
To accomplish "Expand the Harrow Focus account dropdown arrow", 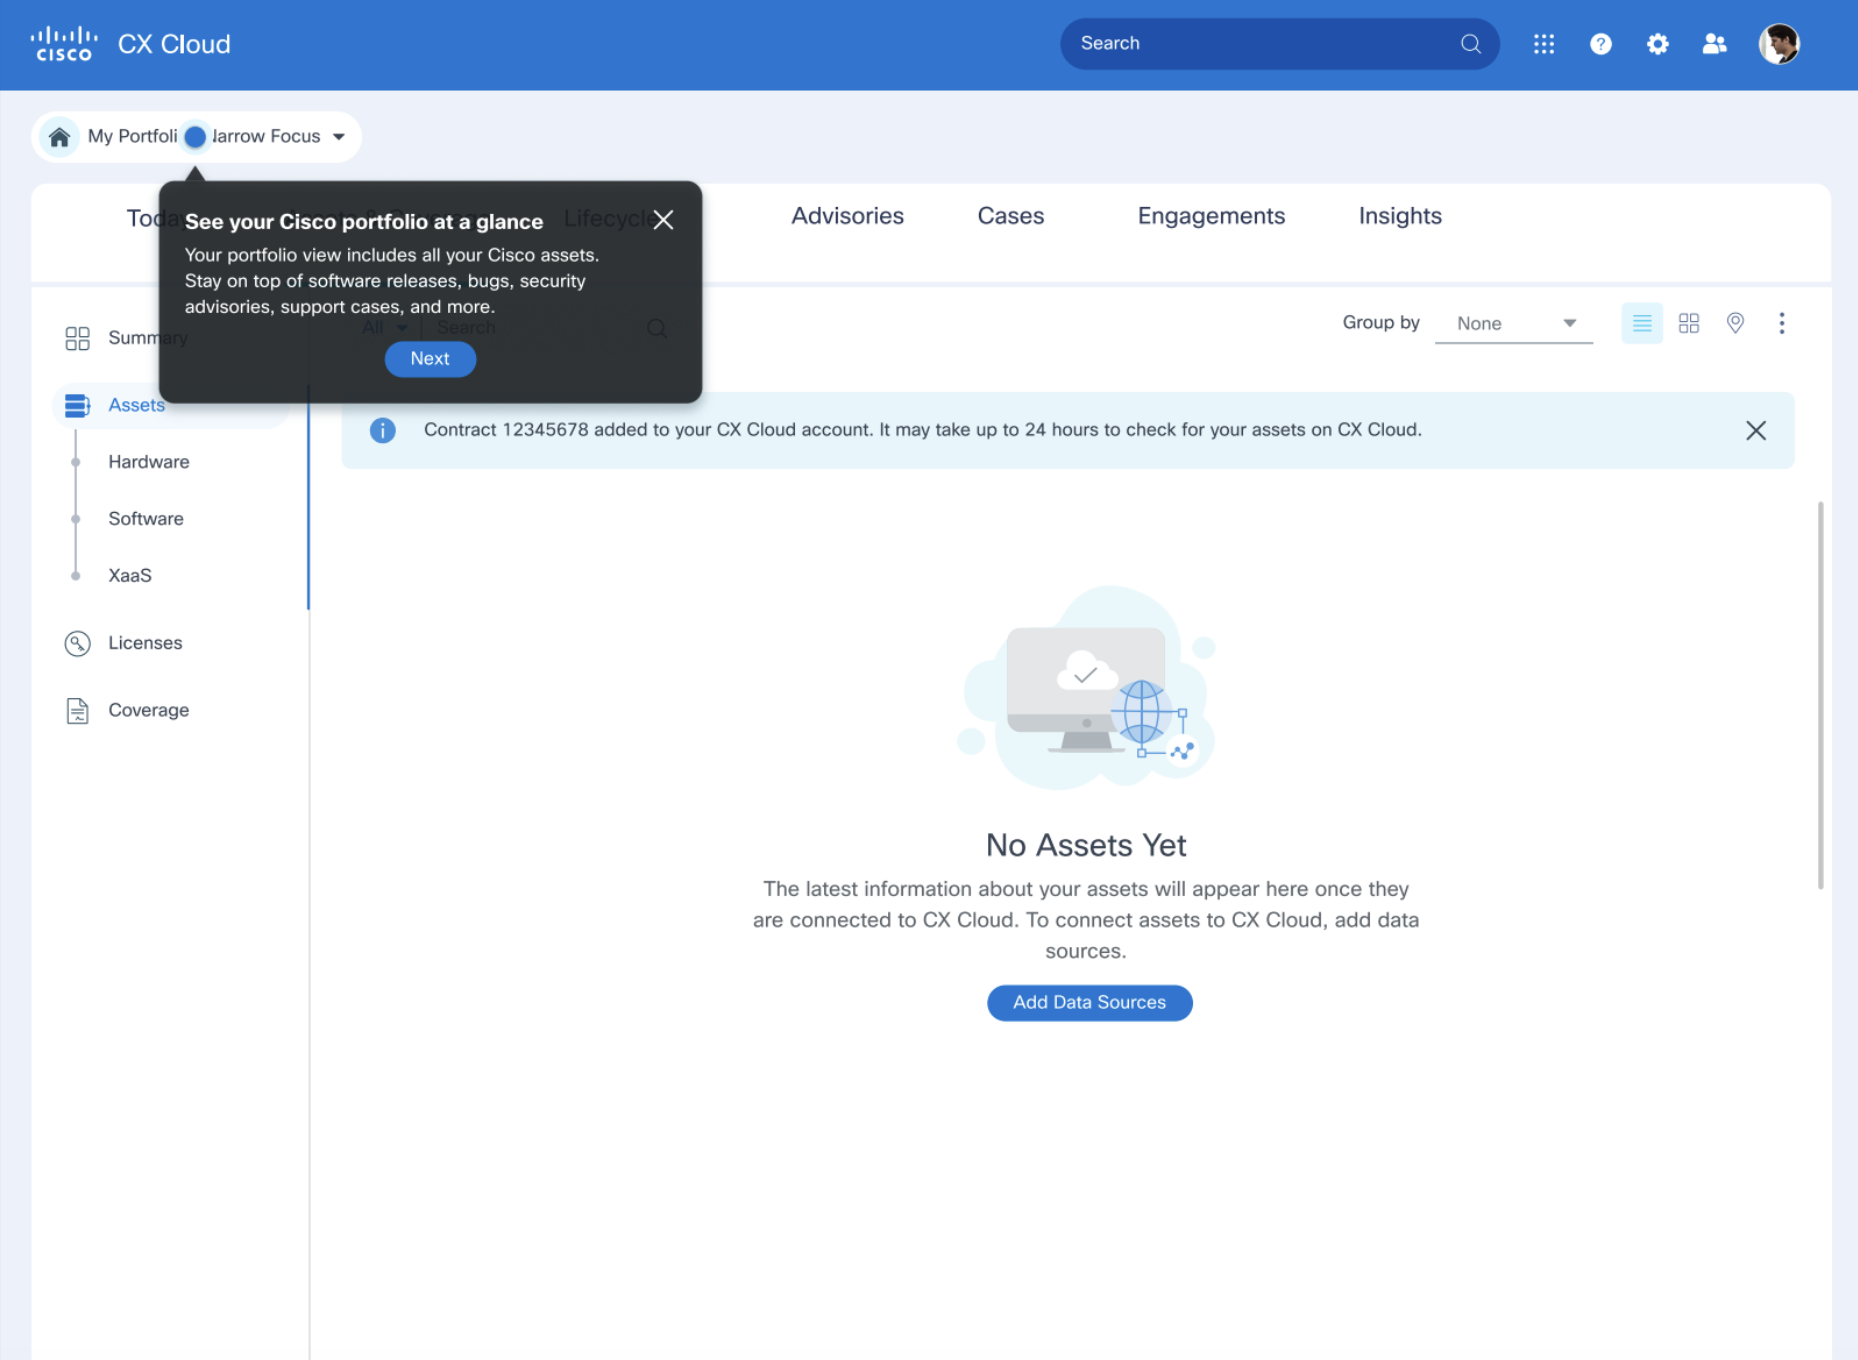I will click(x=339, y=137).
